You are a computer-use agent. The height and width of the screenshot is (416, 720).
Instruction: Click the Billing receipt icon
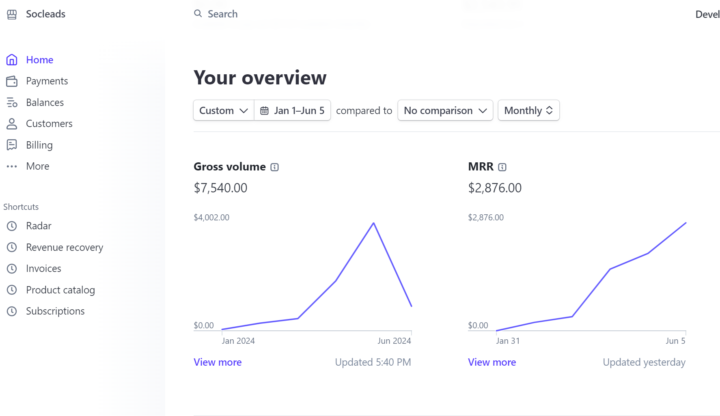pyautogui.click(x=12, y=145)
